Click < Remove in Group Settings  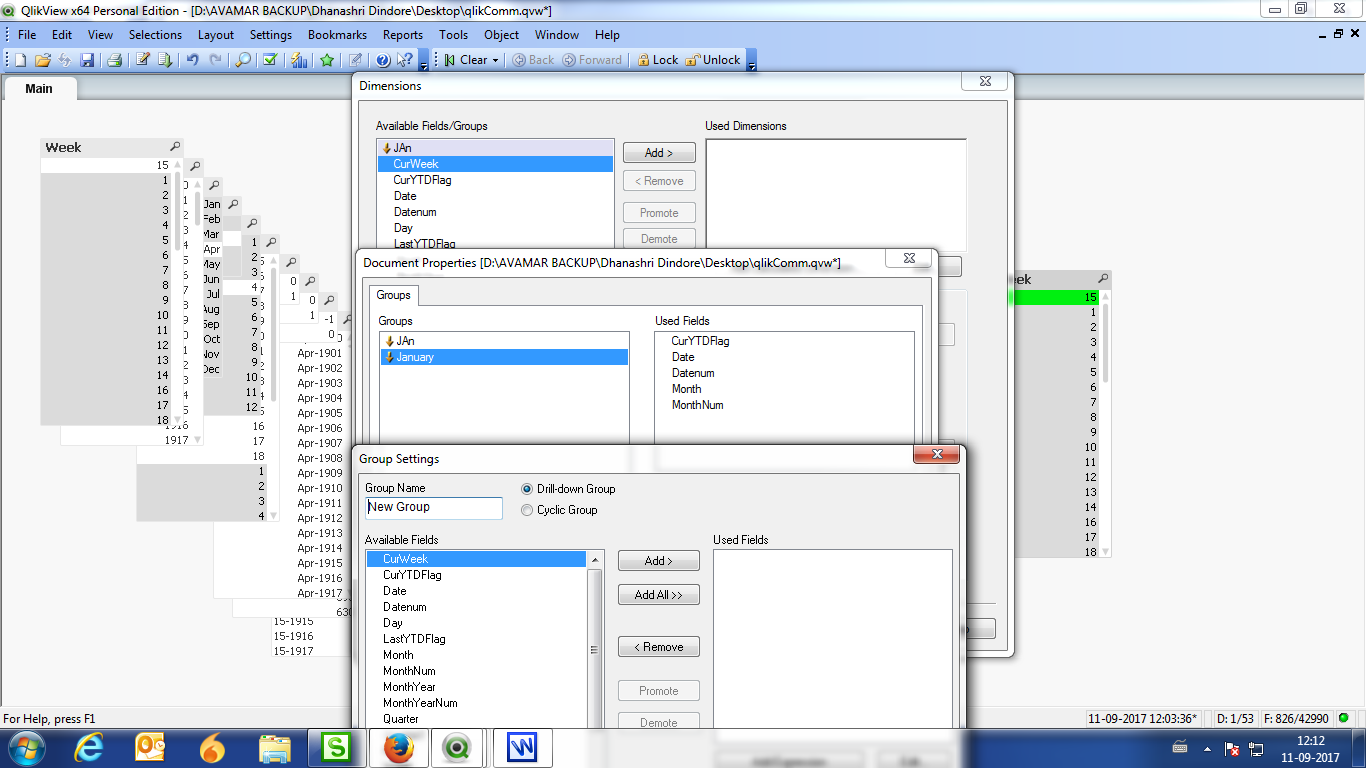(x=659, y=647)
